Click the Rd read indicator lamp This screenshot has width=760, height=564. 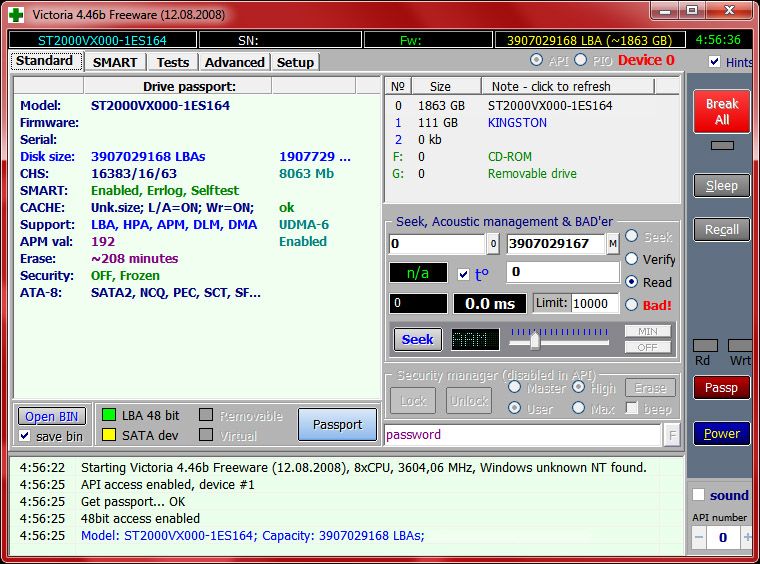click(x=704, y=345)
